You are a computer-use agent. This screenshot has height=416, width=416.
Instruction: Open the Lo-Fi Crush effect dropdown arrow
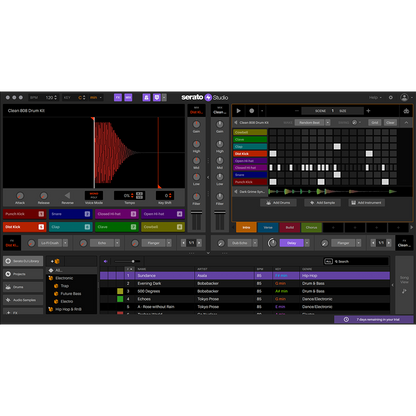(x=66, y=243)
